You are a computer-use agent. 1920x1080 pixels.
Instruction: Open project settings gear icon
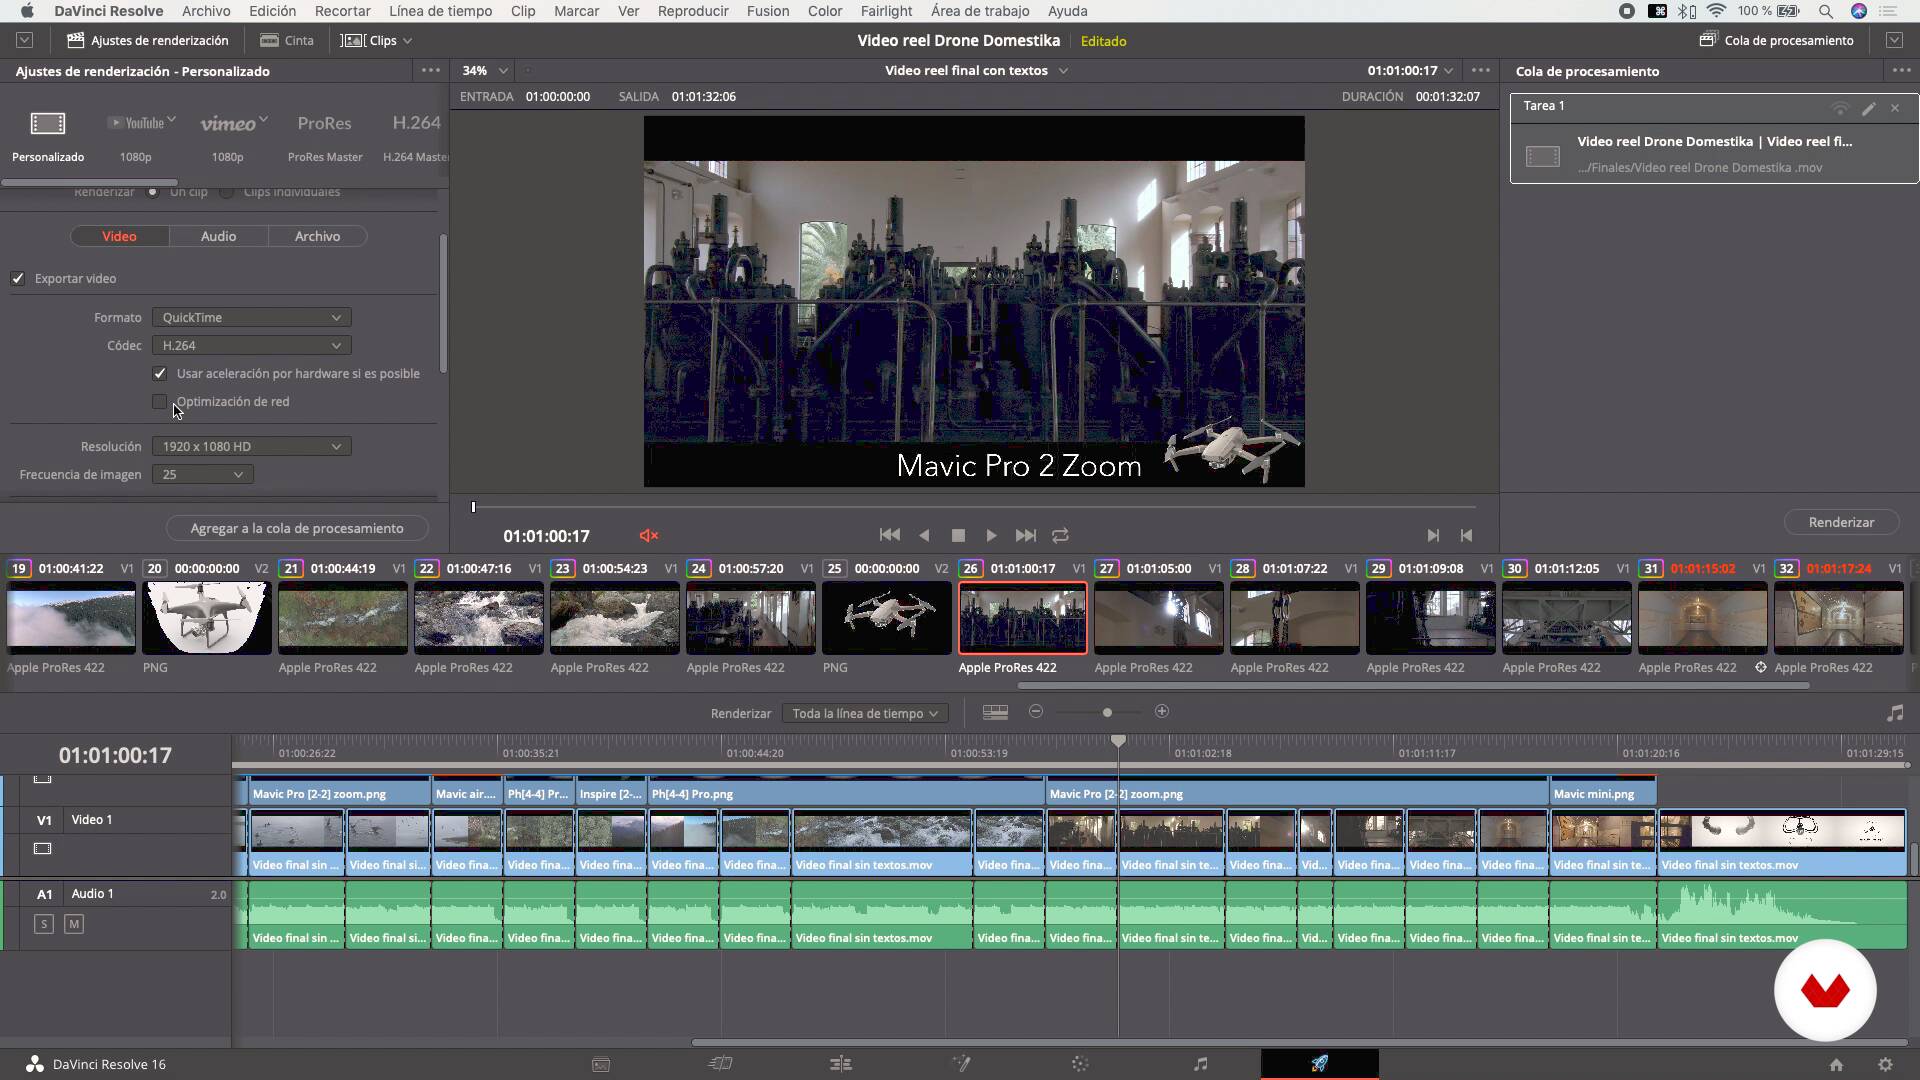tap(1885, 1065)
